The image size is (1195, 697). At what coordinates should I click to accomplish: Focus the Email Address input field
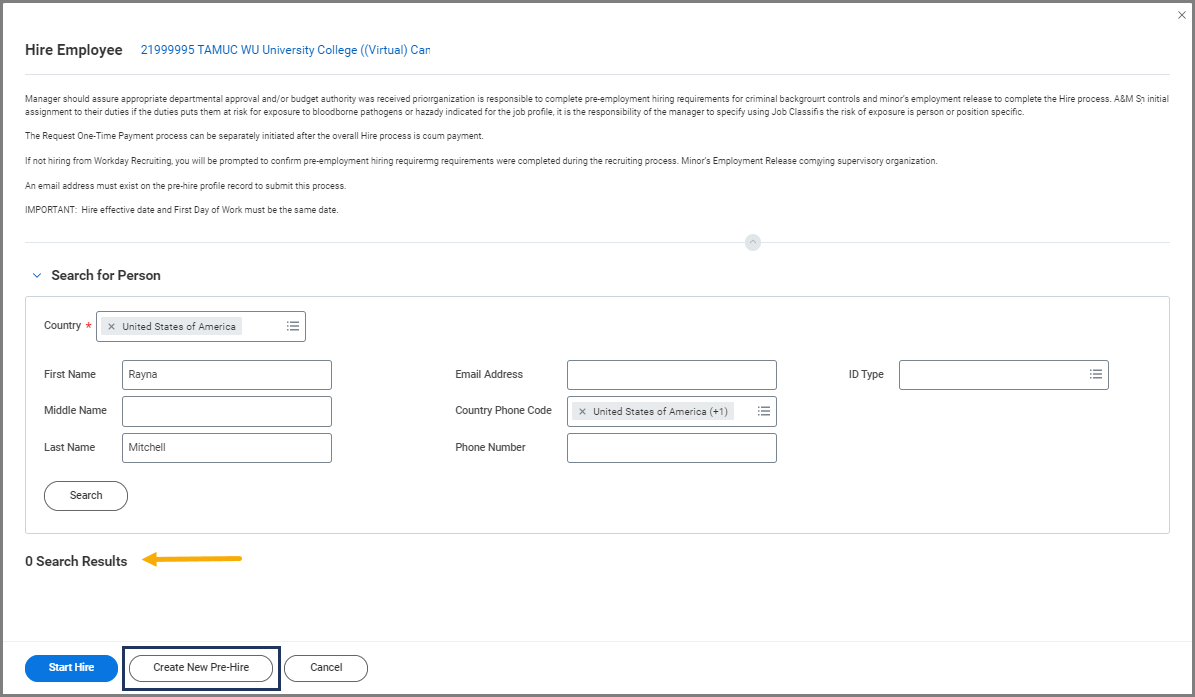coord(671,375)
